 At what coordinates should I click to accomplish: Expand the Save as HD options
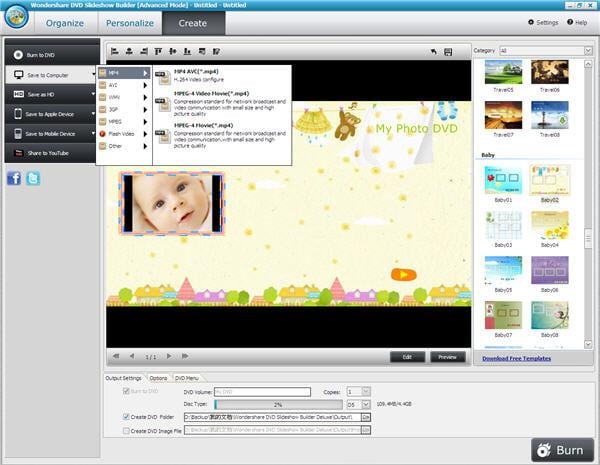52,95
